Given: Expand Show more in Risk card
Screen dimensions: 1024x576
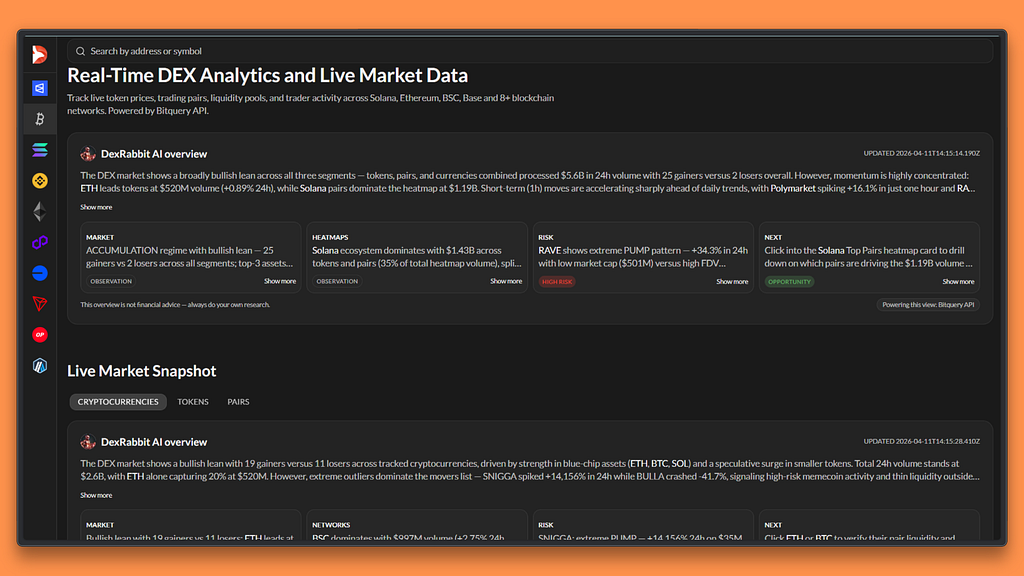Looking at the screenshot, I should click(x=732, y=281).
